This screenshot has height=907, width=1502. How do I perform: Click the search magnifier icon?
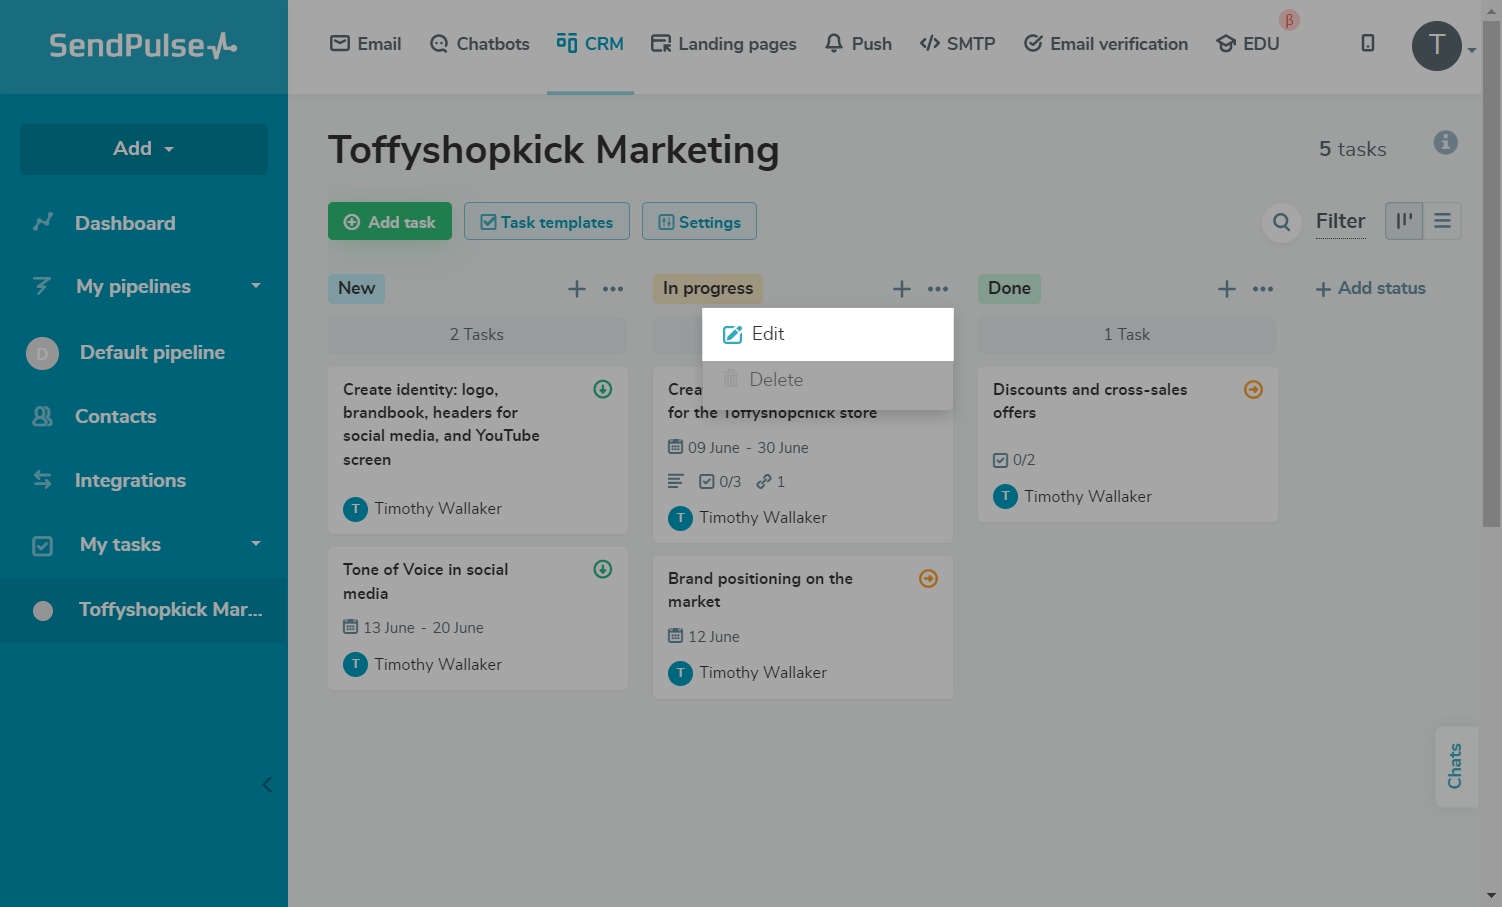(1281, 222)
